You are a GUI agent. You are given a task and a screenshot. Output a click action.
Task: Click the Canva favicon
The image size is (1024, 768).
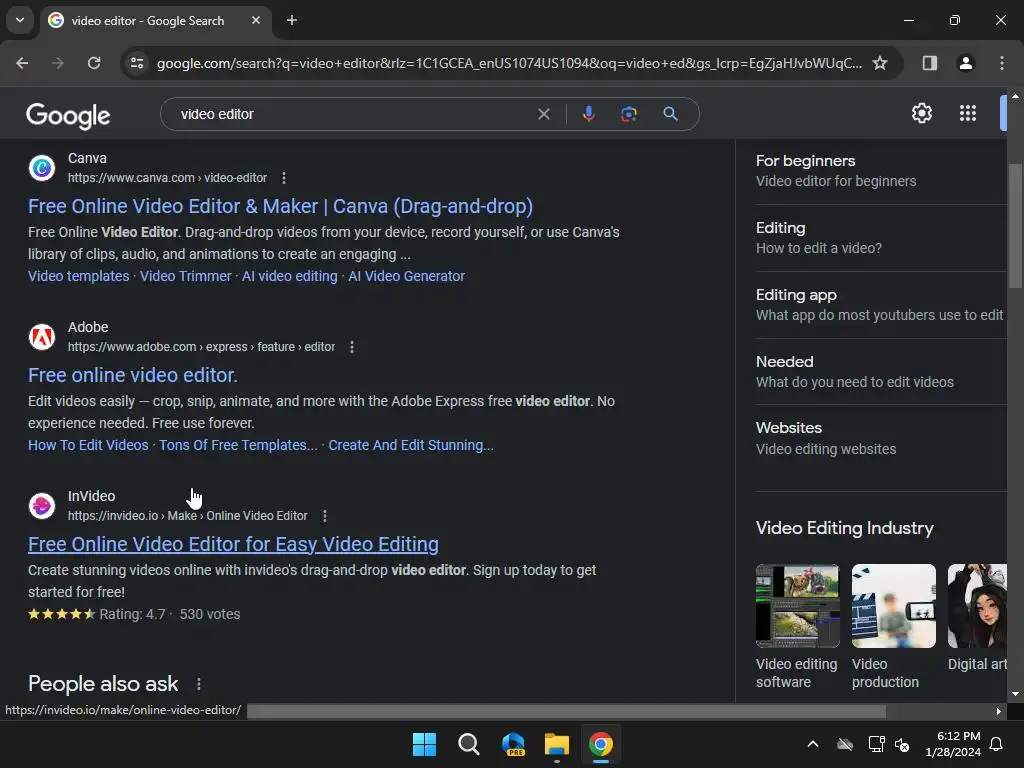[x=42, y=168]
